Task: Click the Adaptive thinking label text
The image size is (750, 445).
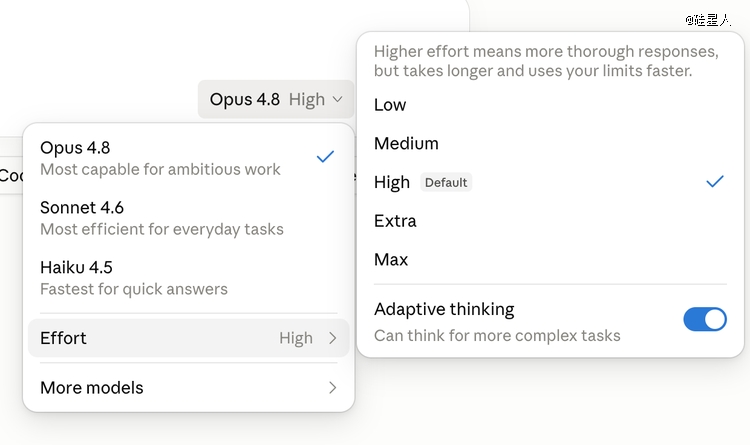Action: (x=444, y=310)
